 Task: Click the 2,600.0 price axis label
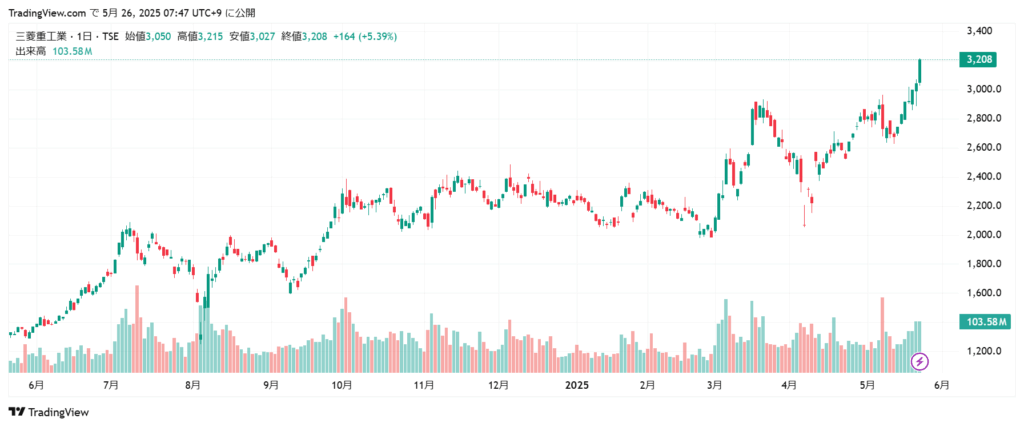click(983, 148)
